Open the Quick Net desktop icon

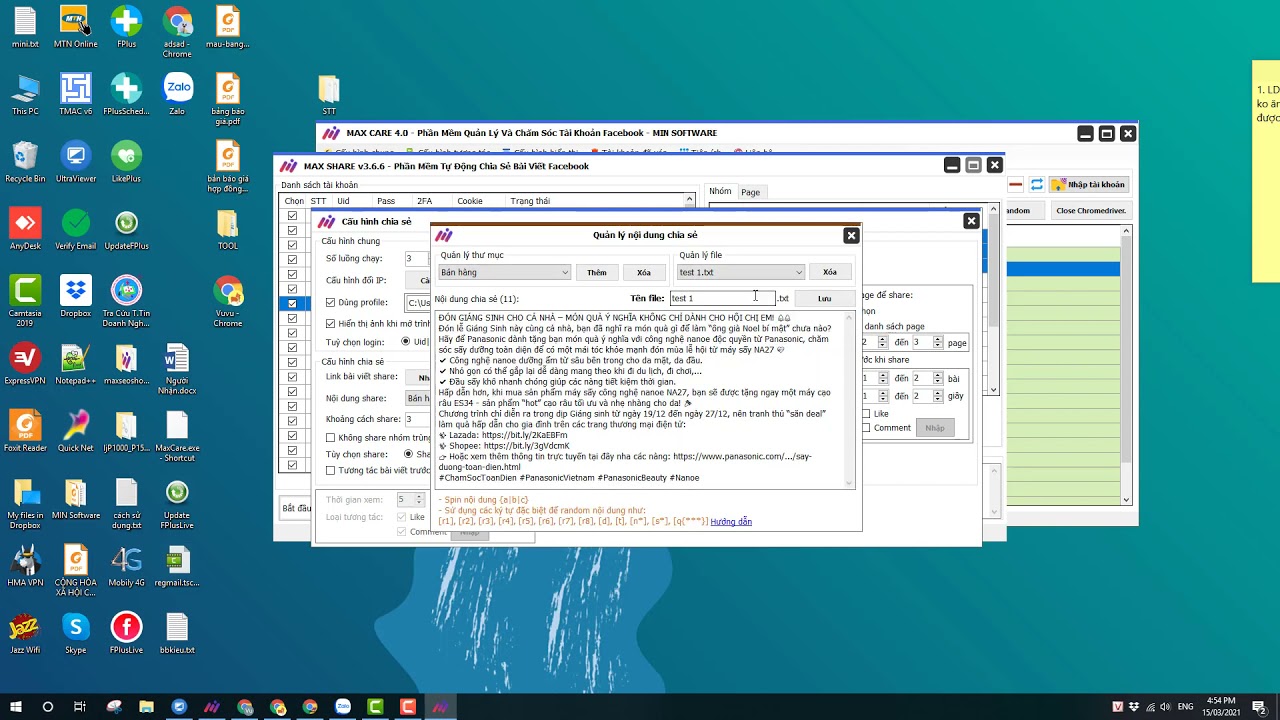75,430
